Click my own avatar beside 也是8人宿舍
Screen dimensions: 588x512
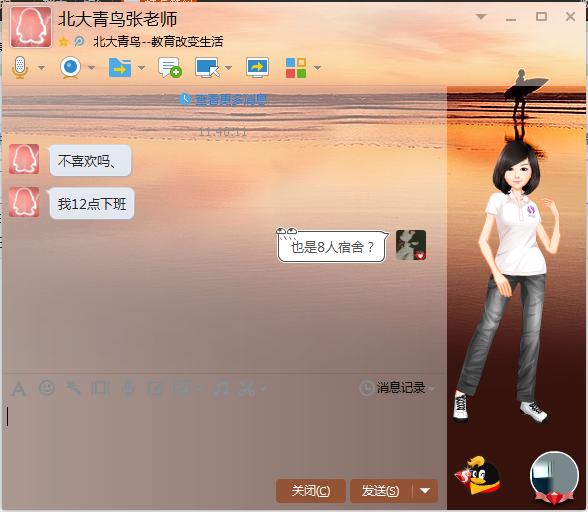pos(411,245)
